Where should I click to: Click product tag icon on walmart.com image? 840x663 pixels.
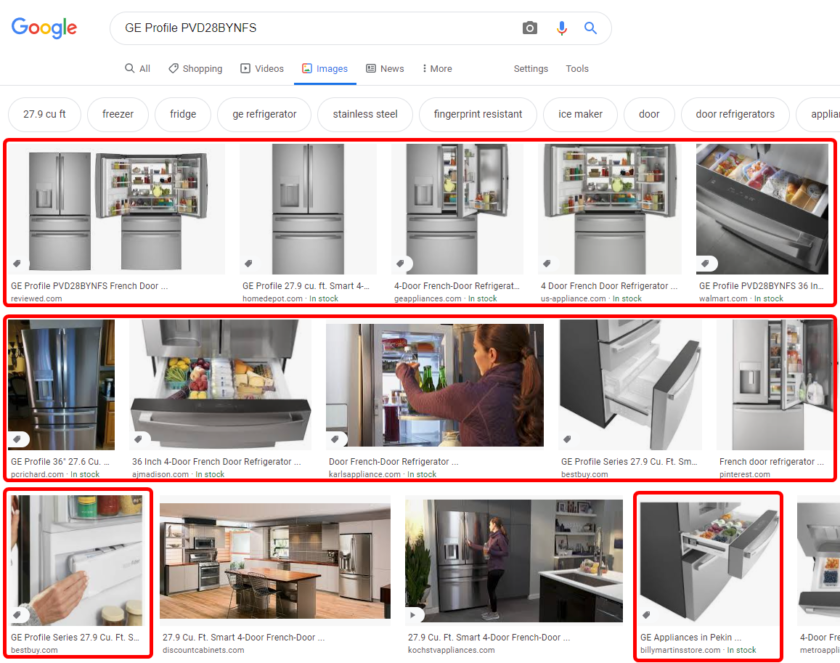click(x=706, y=263)
